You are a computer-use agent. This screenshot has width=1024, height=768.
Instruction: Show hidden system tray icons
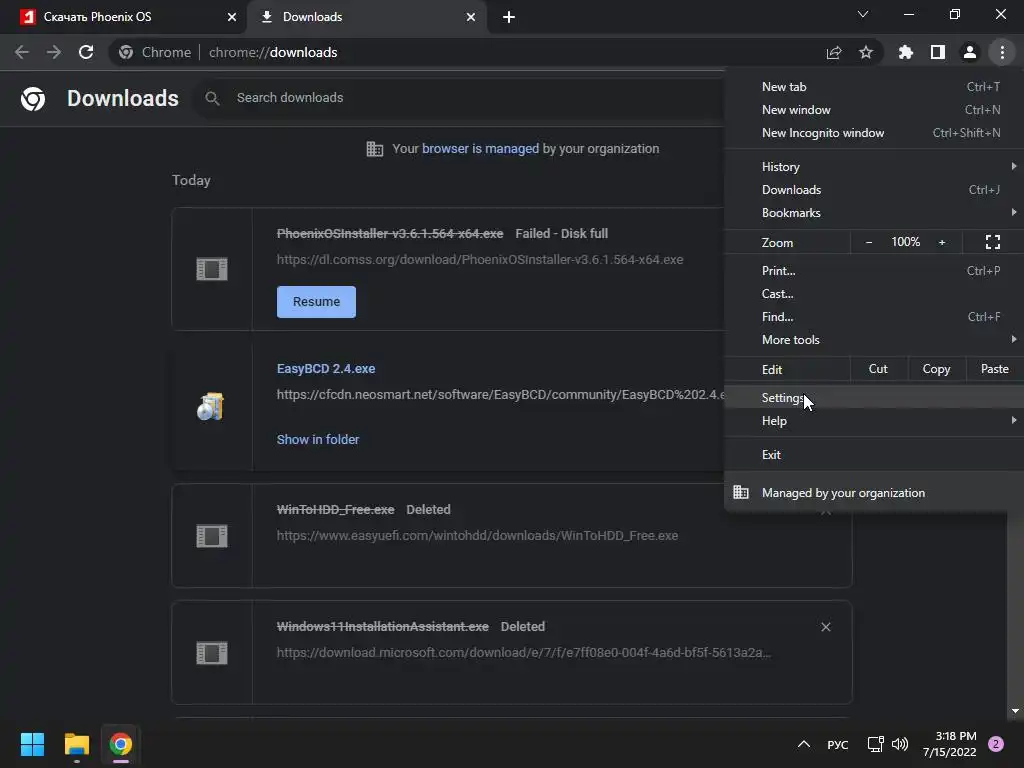(x=804, y=744)
